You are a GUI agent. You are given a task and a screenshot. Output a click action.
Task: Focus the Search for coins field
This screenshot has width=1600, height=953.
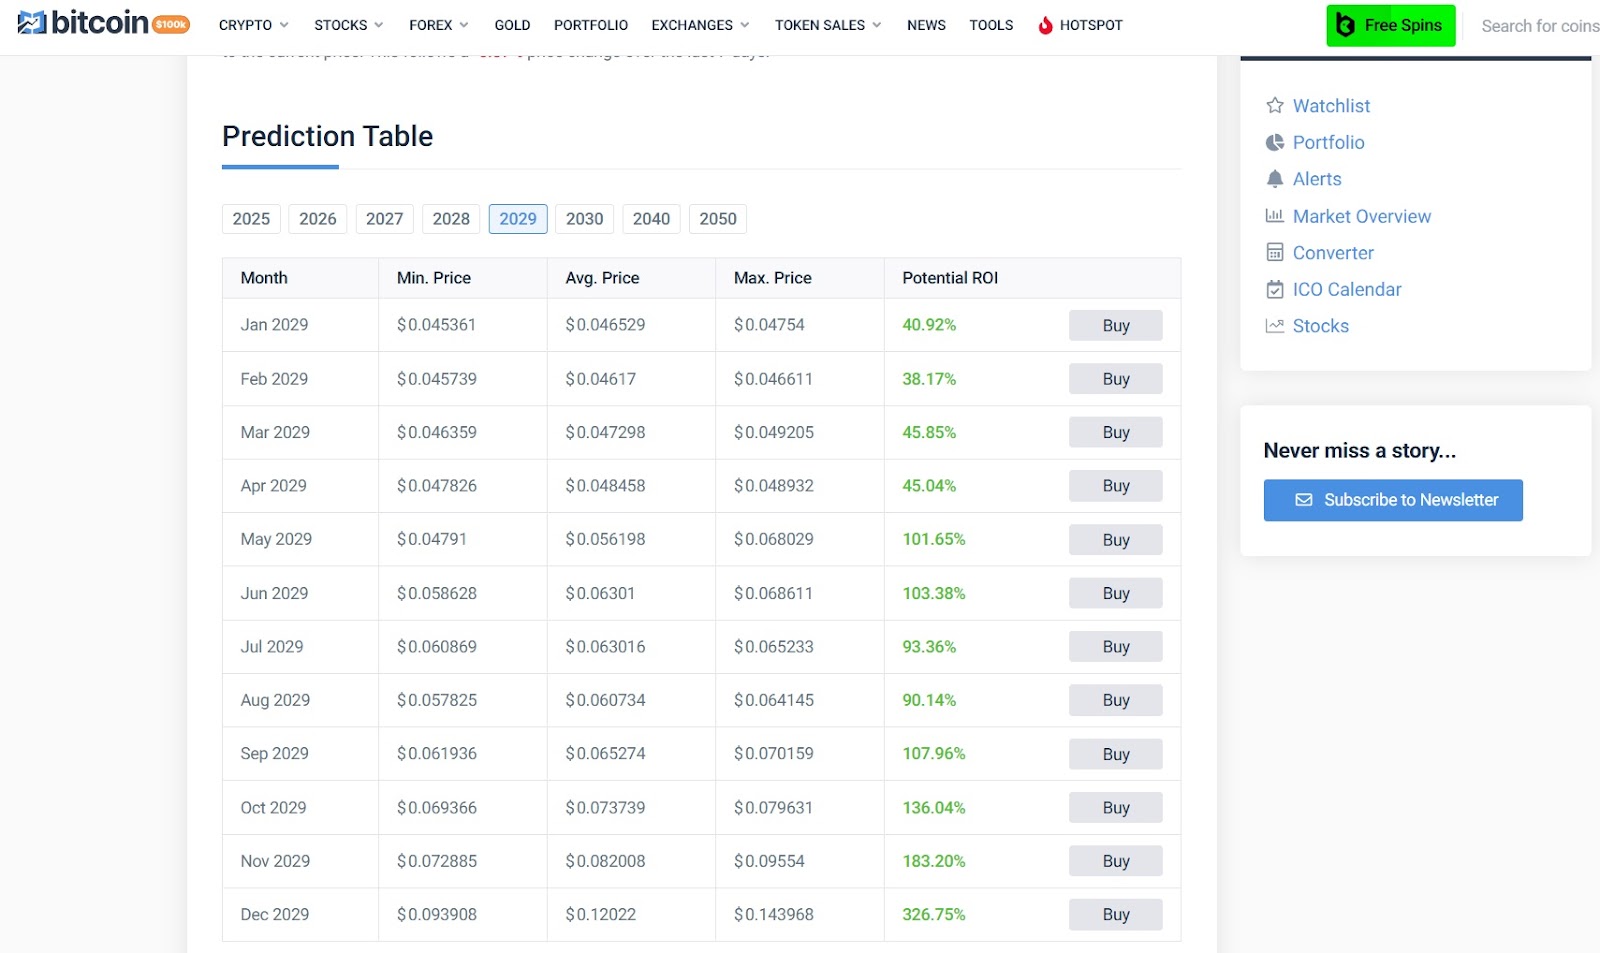point(1539,26)
